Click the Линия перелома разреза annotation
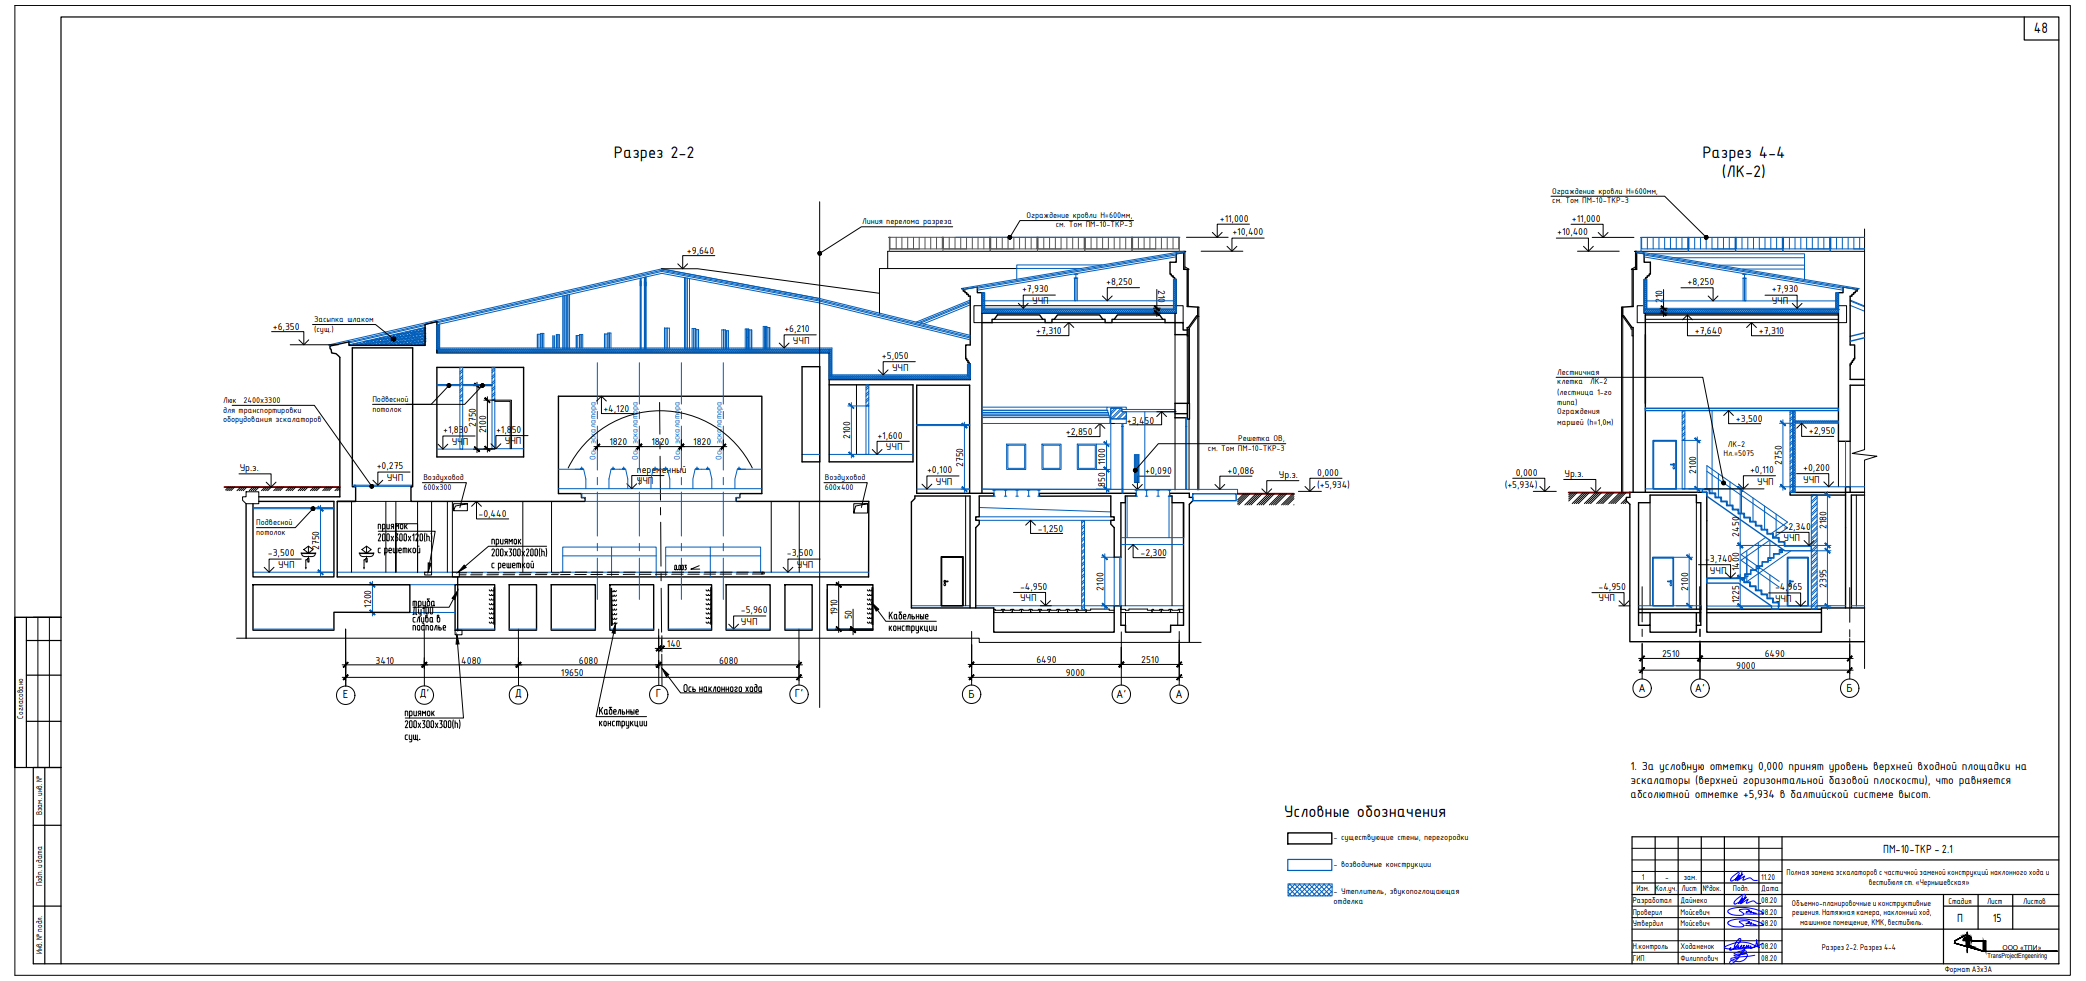2086x981 pixels. 906,222
